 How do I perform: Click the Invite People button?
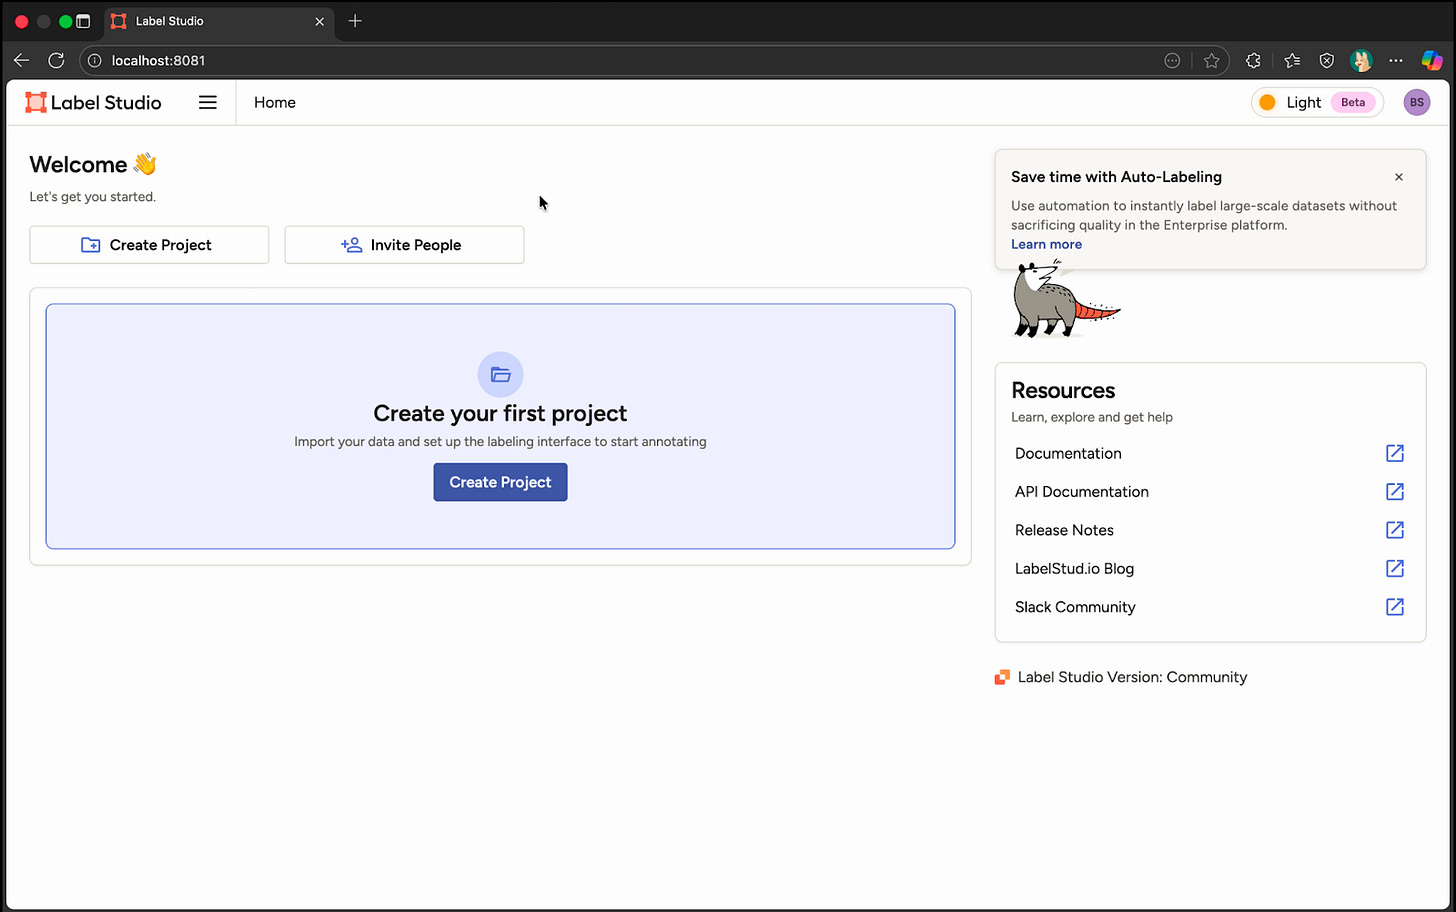(x=404, y=245)
